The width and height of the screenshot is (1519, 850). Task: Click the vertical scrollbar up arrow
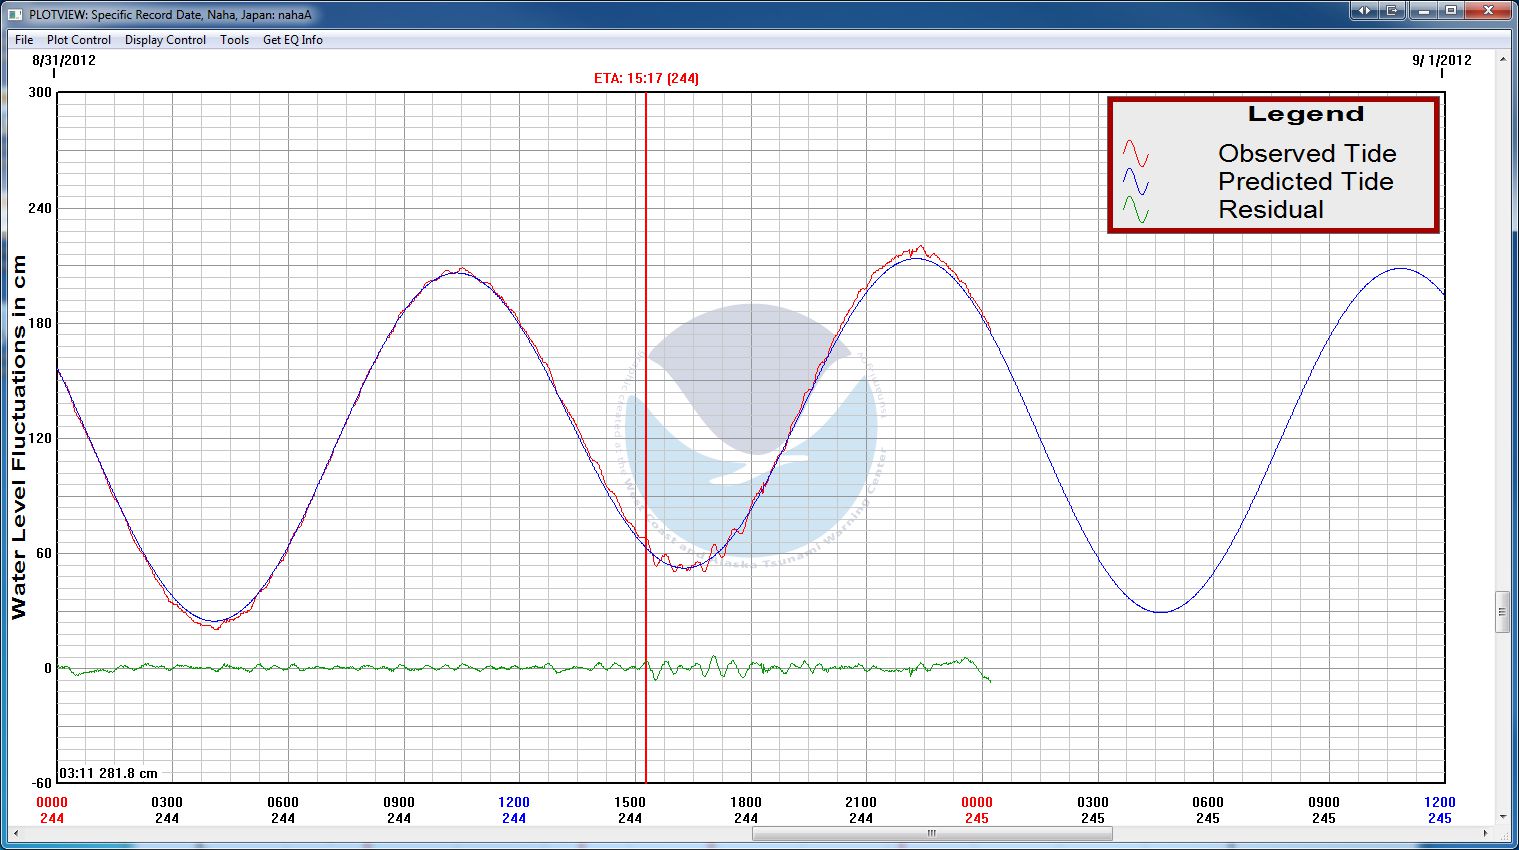[1502, 60]
